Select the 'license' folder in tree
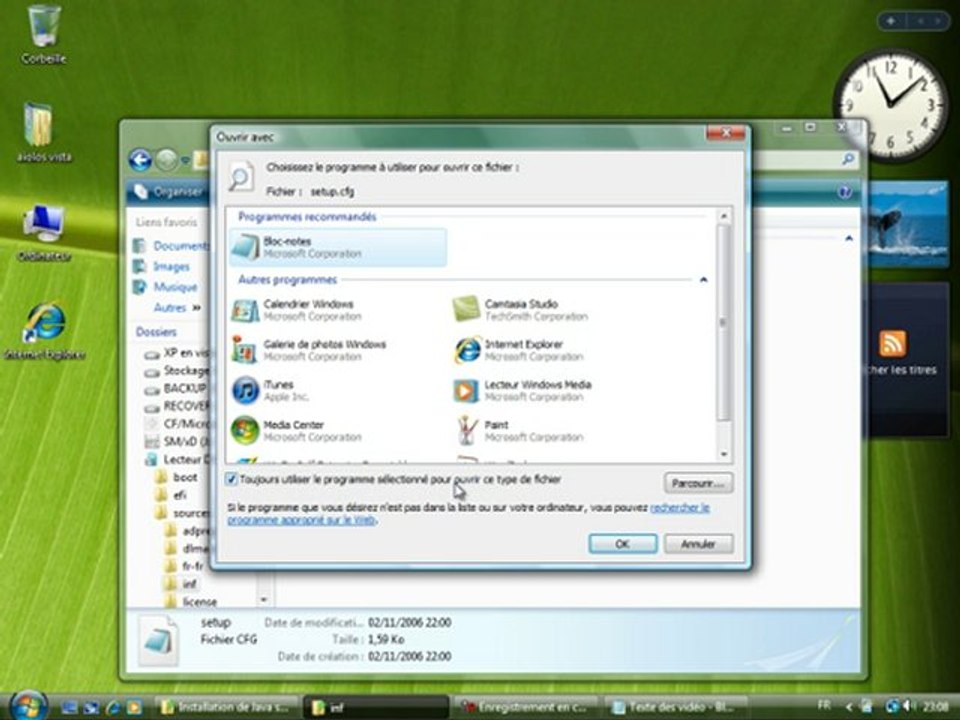Viewport: 960px width, 720px height. pos(191,601)
